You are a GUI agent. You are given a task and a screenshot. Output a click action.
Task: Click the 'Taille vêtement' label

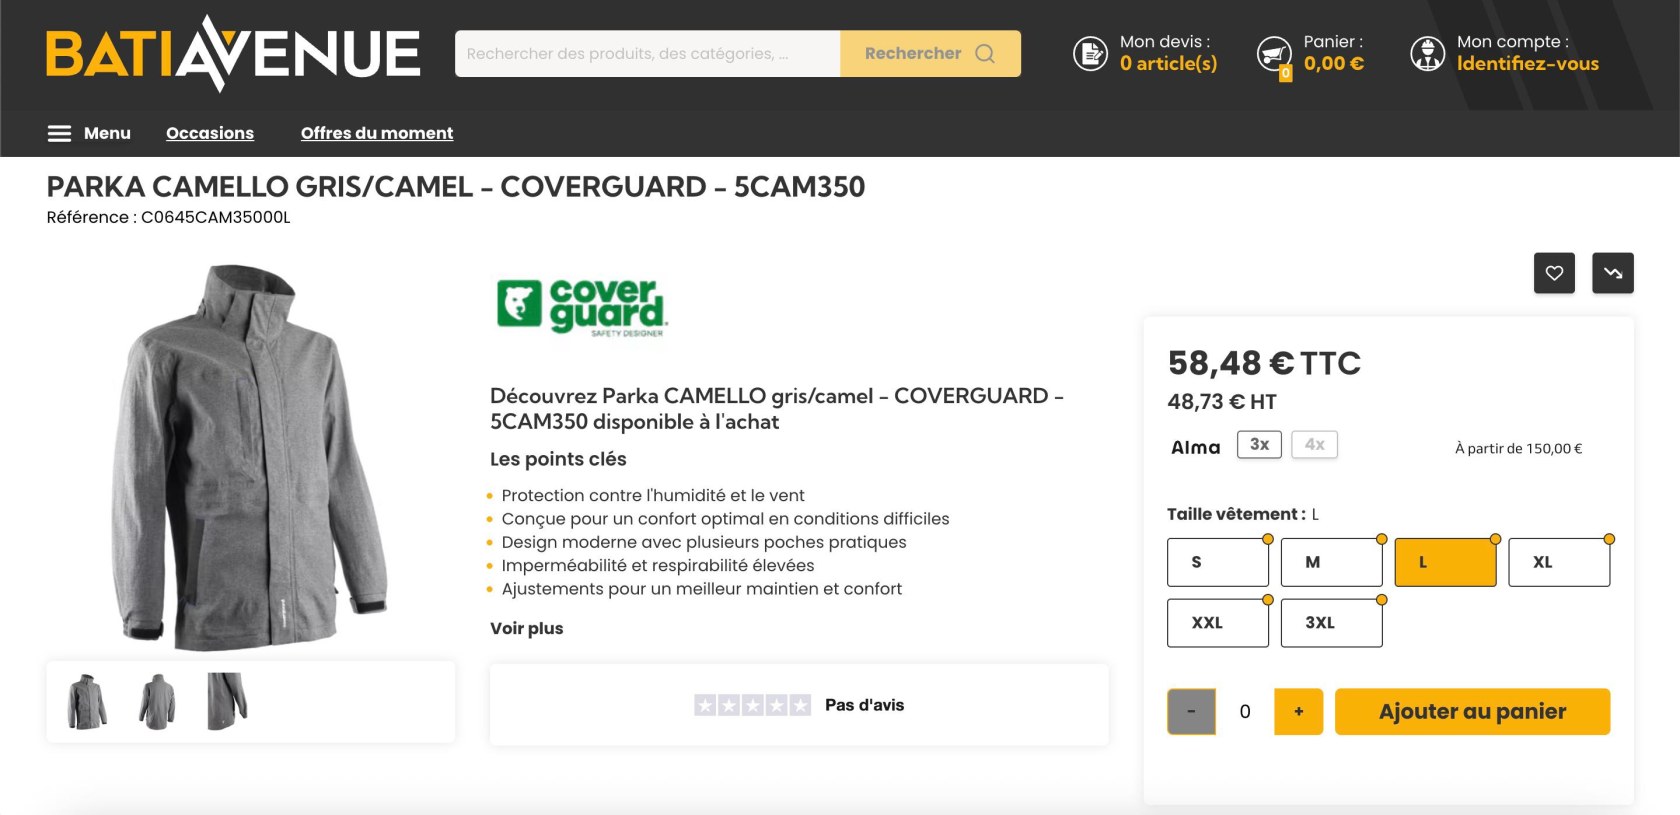coord(1236,514)
